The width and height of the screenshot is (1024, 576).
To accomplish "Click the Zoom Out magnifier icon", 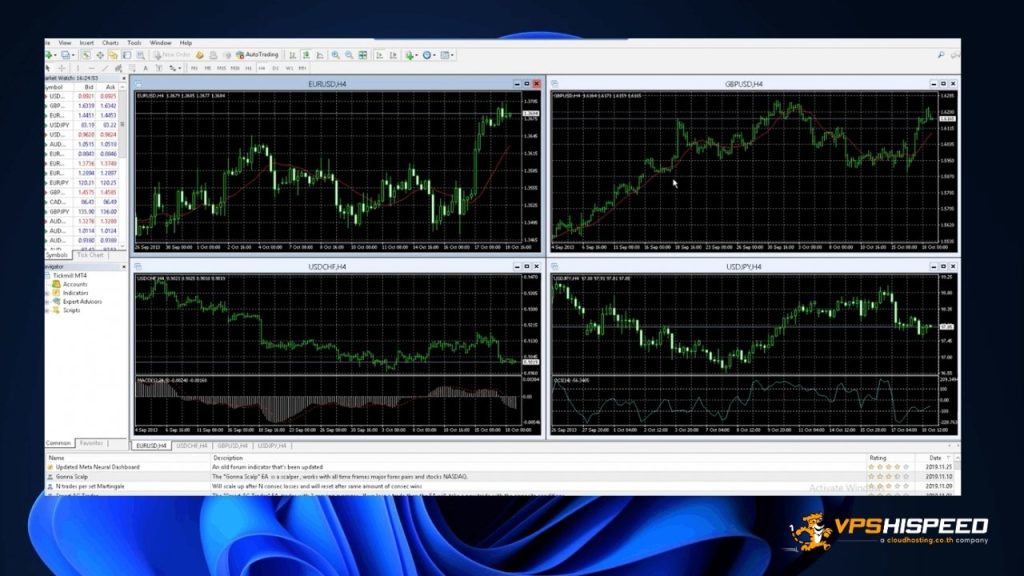I will point(349,55).
